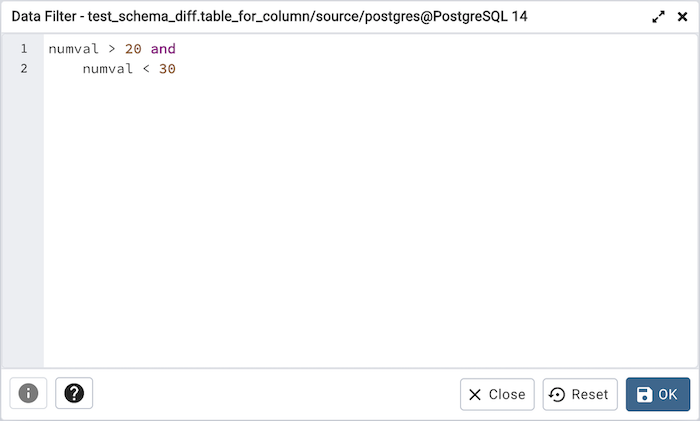The height and width of the screenshot is (421, 700).
Task: Click the X icon inside the Close button
Action: 475,394
